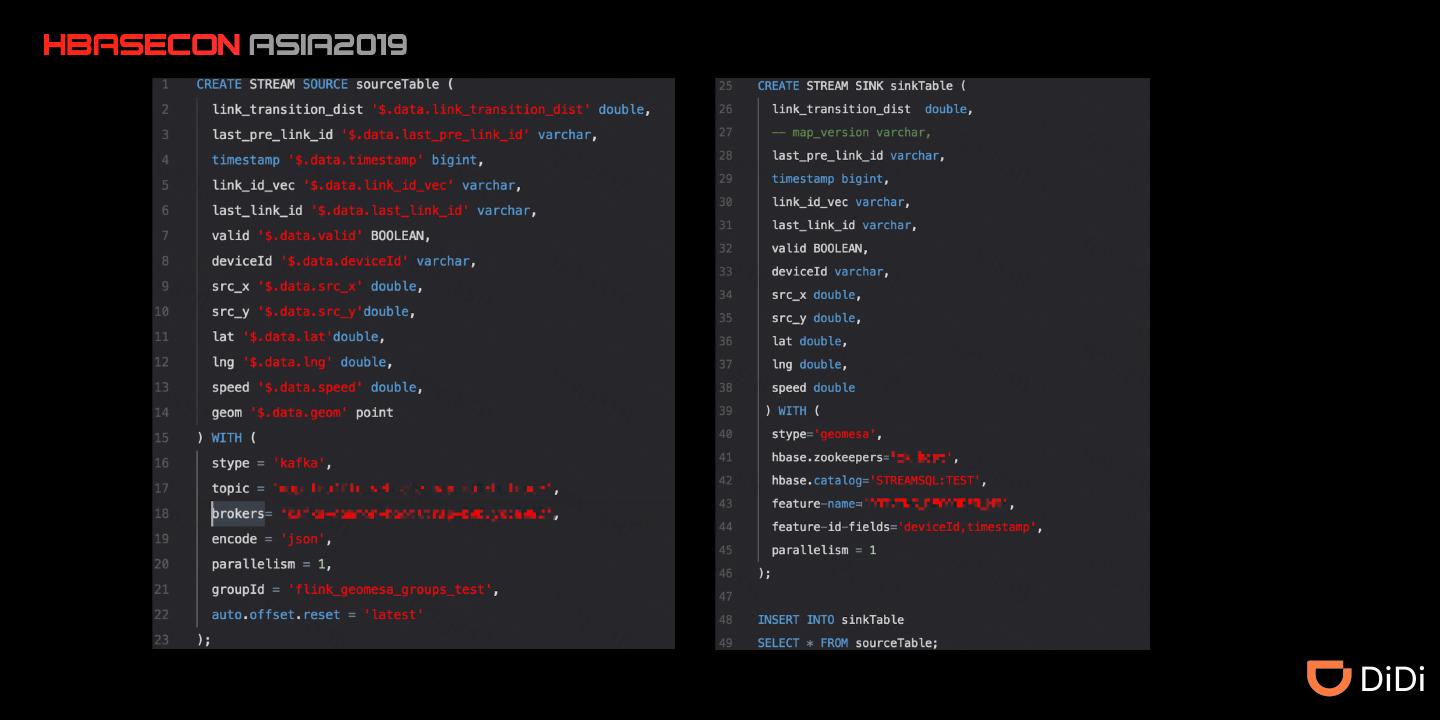Screen dimensions: 1441x721
Task: Click the 'groupId' property name
Action: coord(238,589)
